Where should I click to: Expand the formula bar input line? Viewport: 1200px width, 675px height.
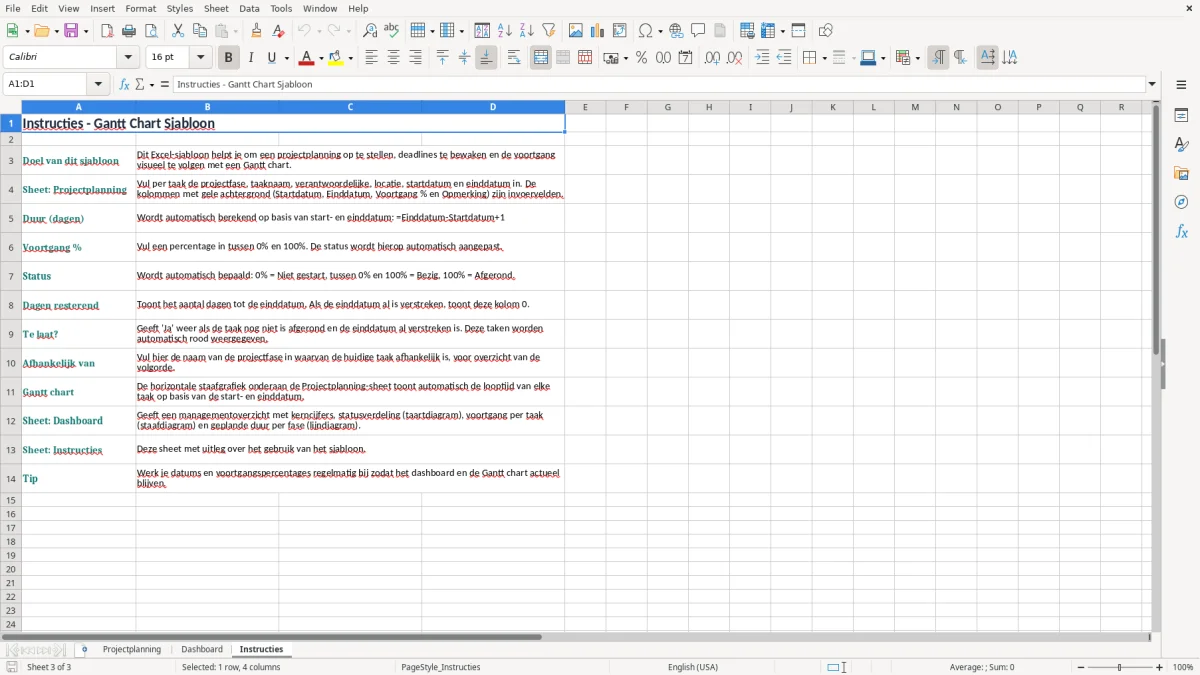(1152, 84)
